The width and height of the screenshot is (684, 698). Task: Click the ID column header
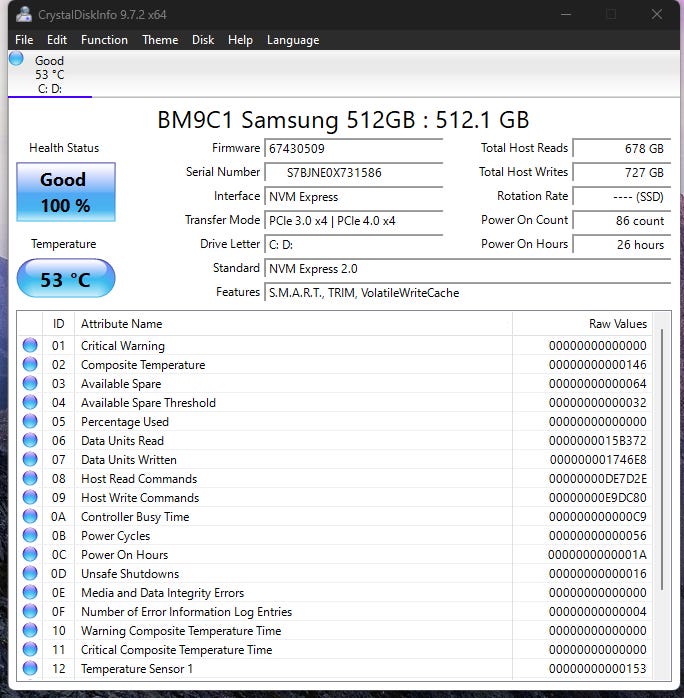[58, 324]
